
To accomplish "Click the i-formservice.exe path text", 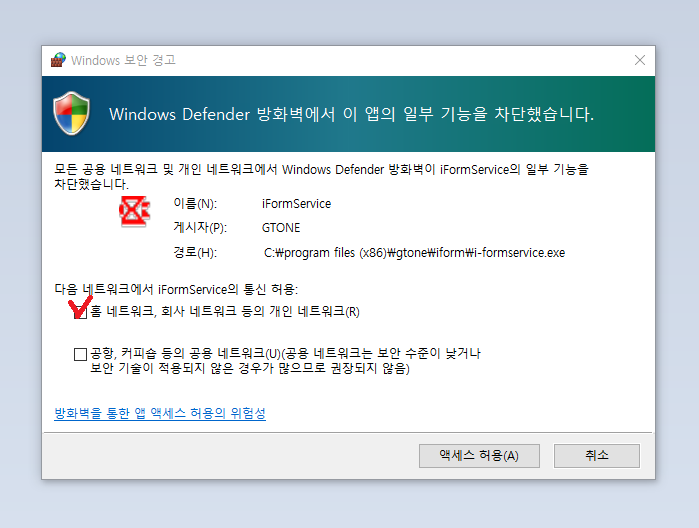I will coord(415,253).
